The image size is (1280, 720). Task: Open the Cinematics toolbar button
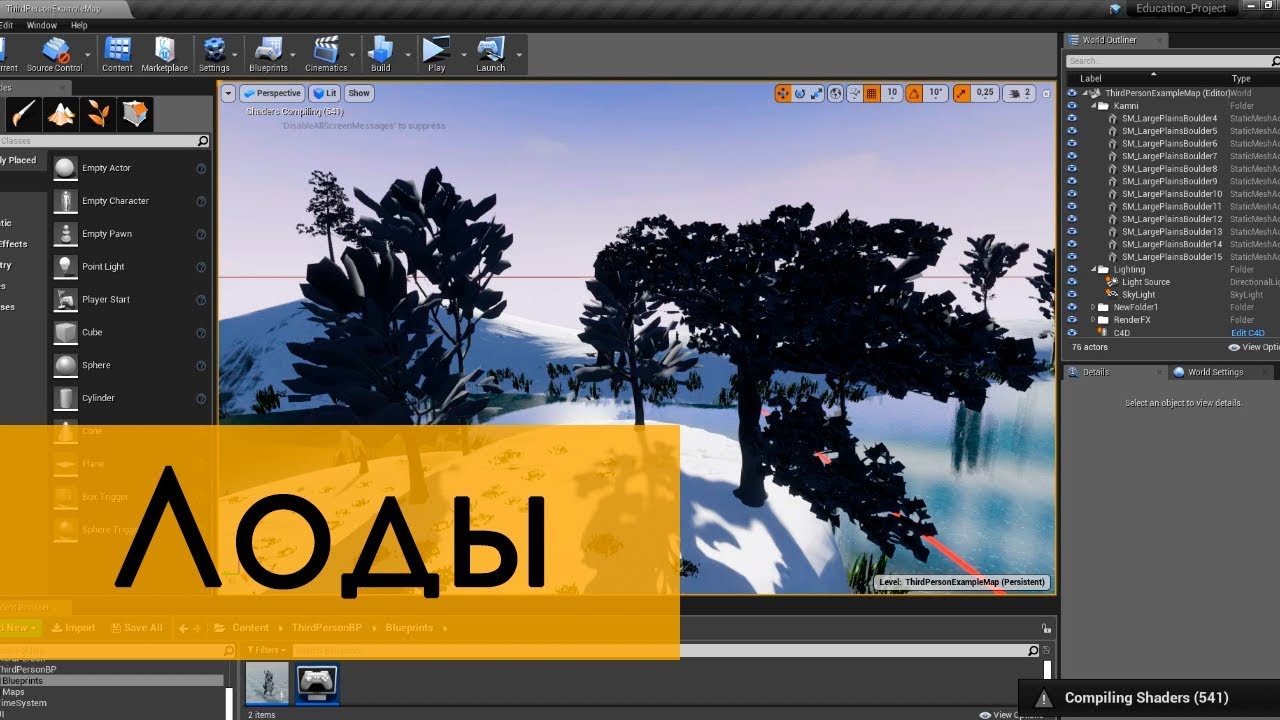pyautogui.click(x=326, y=54)
